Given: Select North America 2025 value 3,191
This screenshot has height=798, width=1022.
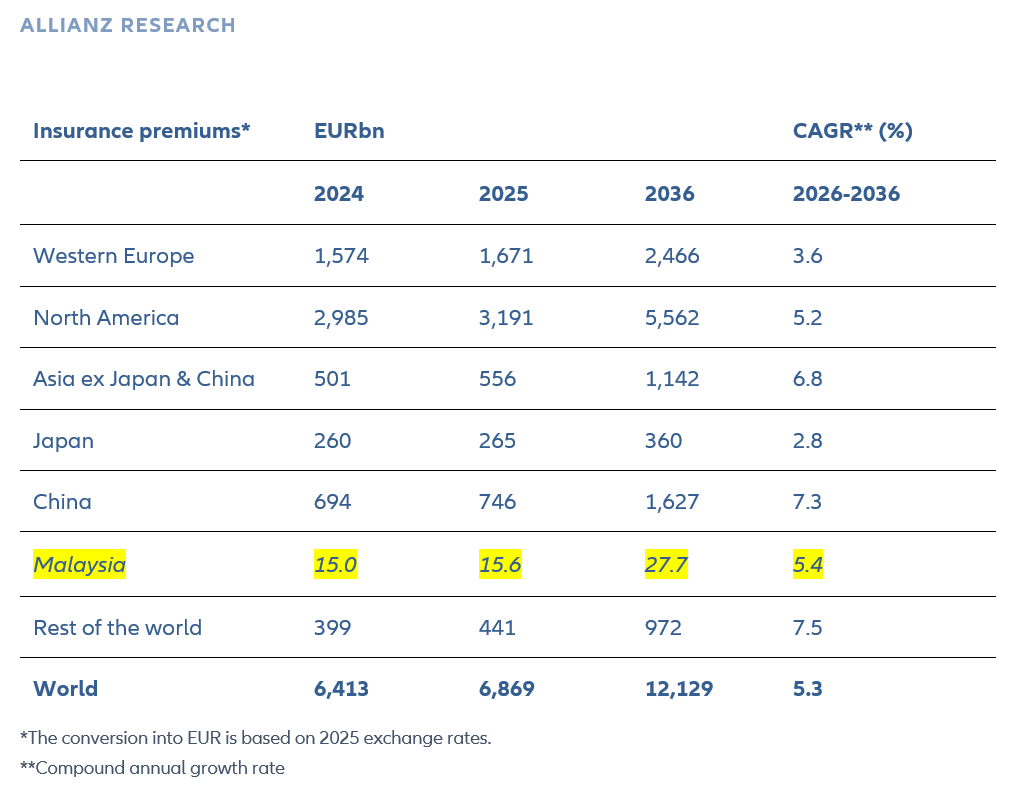Looking at the screenshot, I should click(x=506, y=318).
